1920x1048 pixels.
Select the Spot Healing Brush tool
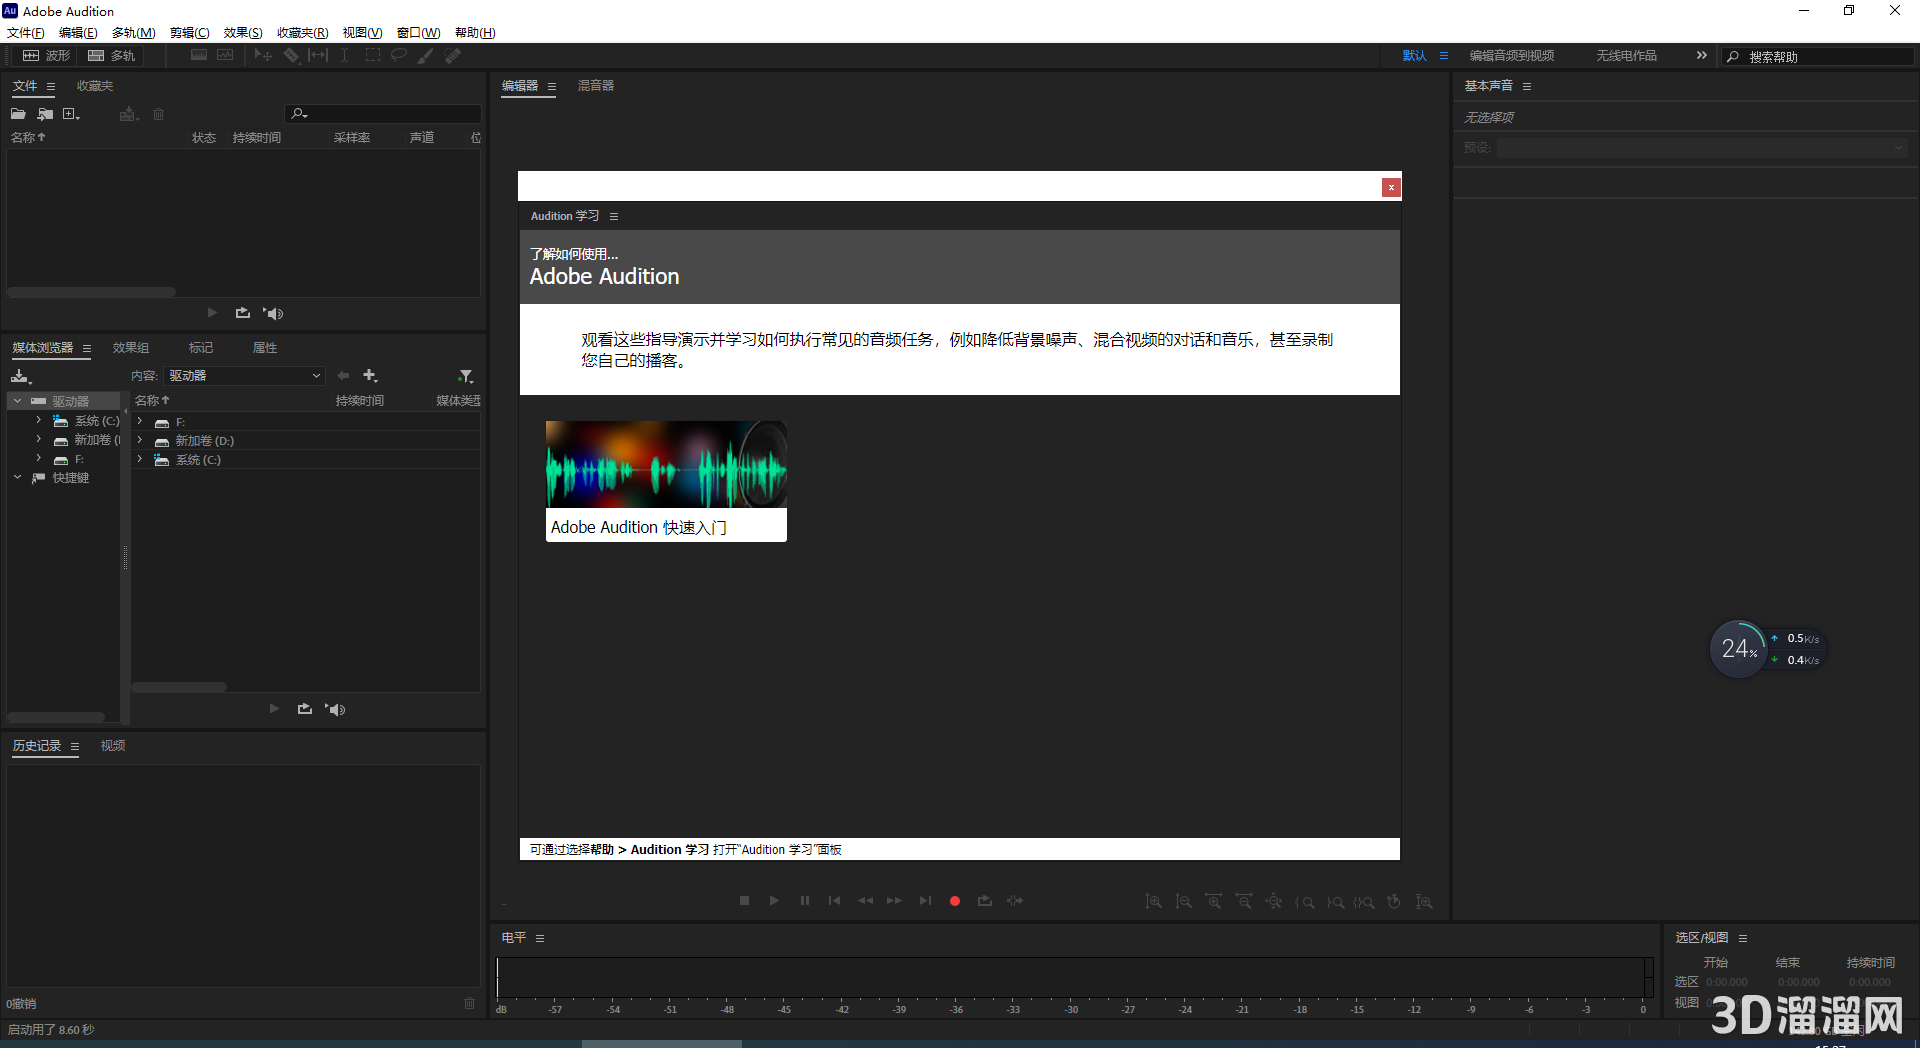(x=452, y=55)
